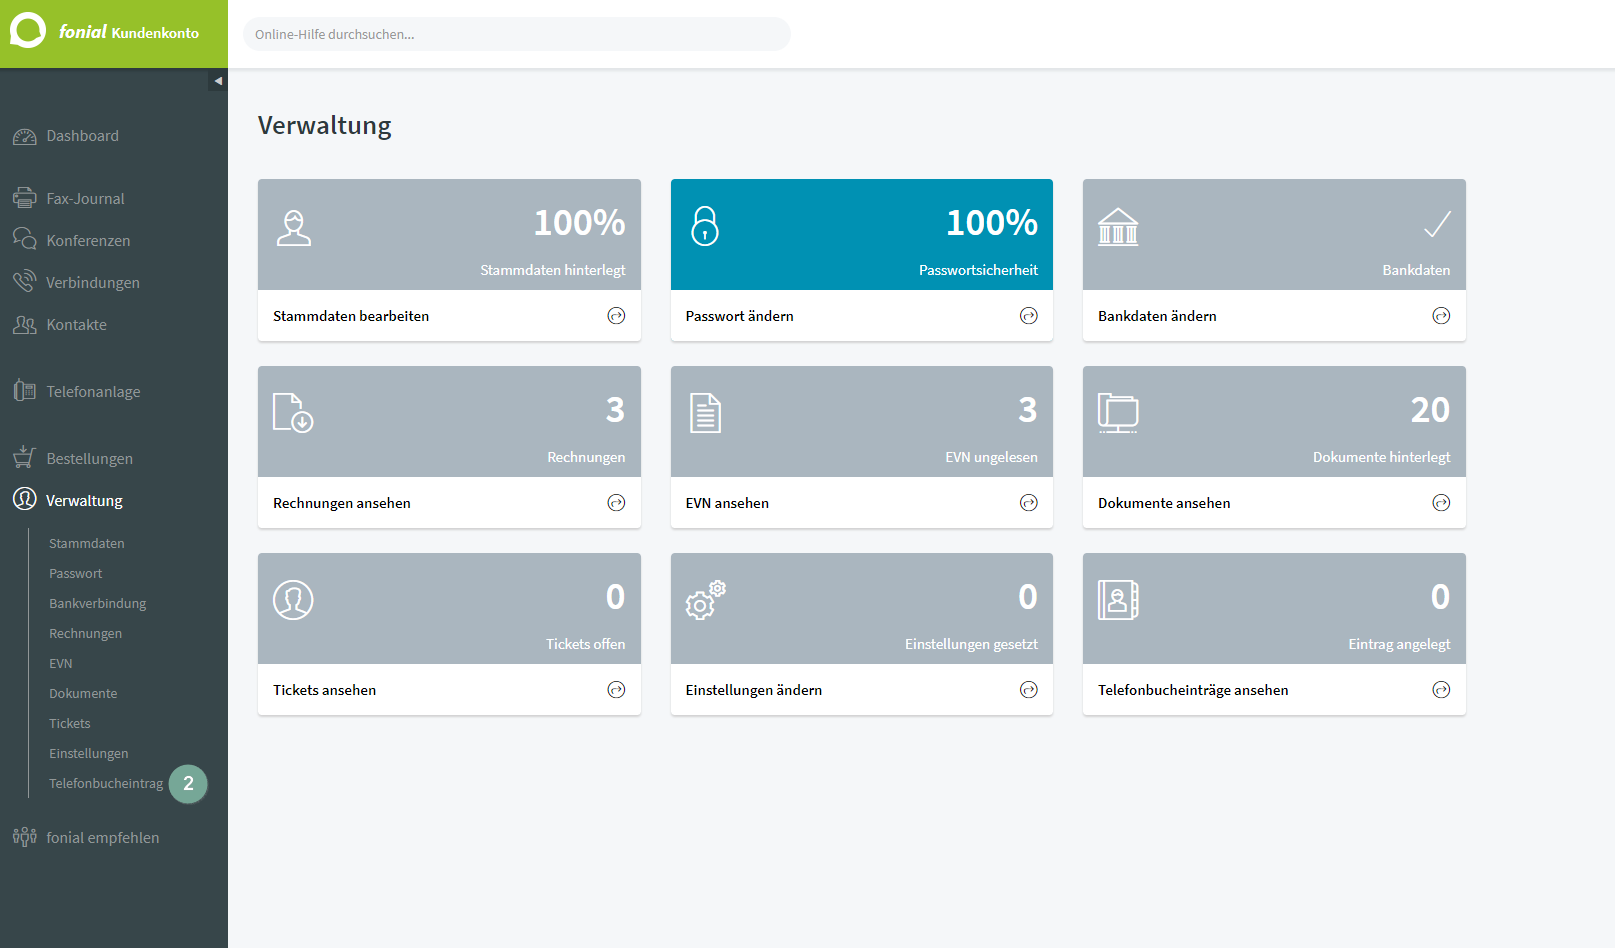Image resolution: width=1615 pixels, height=948 pixels.
Task: Click the Konferenzen speech bubble icon
Action: click(25, 239)
